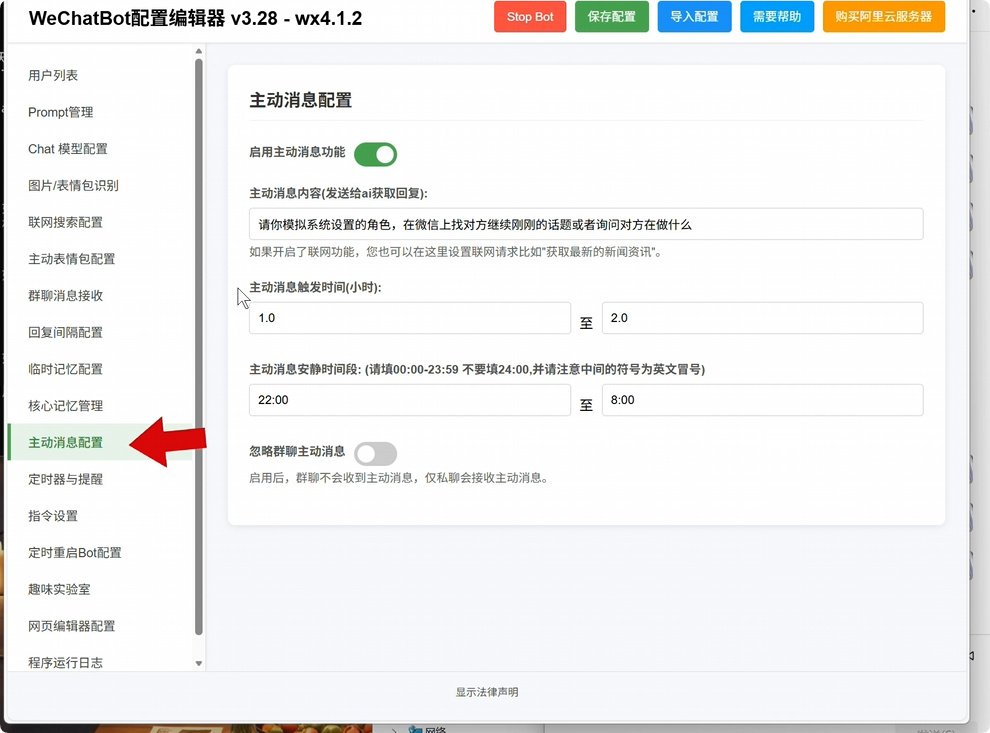990x733 pixels.
Task: Click the 主动消息配置 page heading
Action: point(301,100)
